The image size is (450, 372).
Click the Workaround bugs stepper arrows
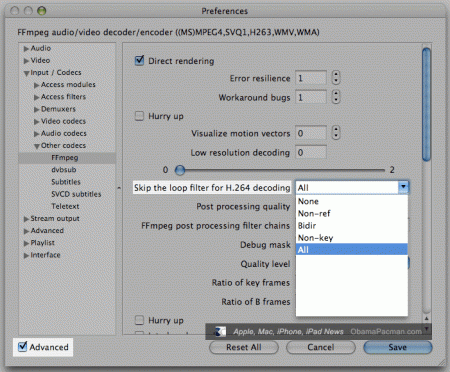[336, 97]
